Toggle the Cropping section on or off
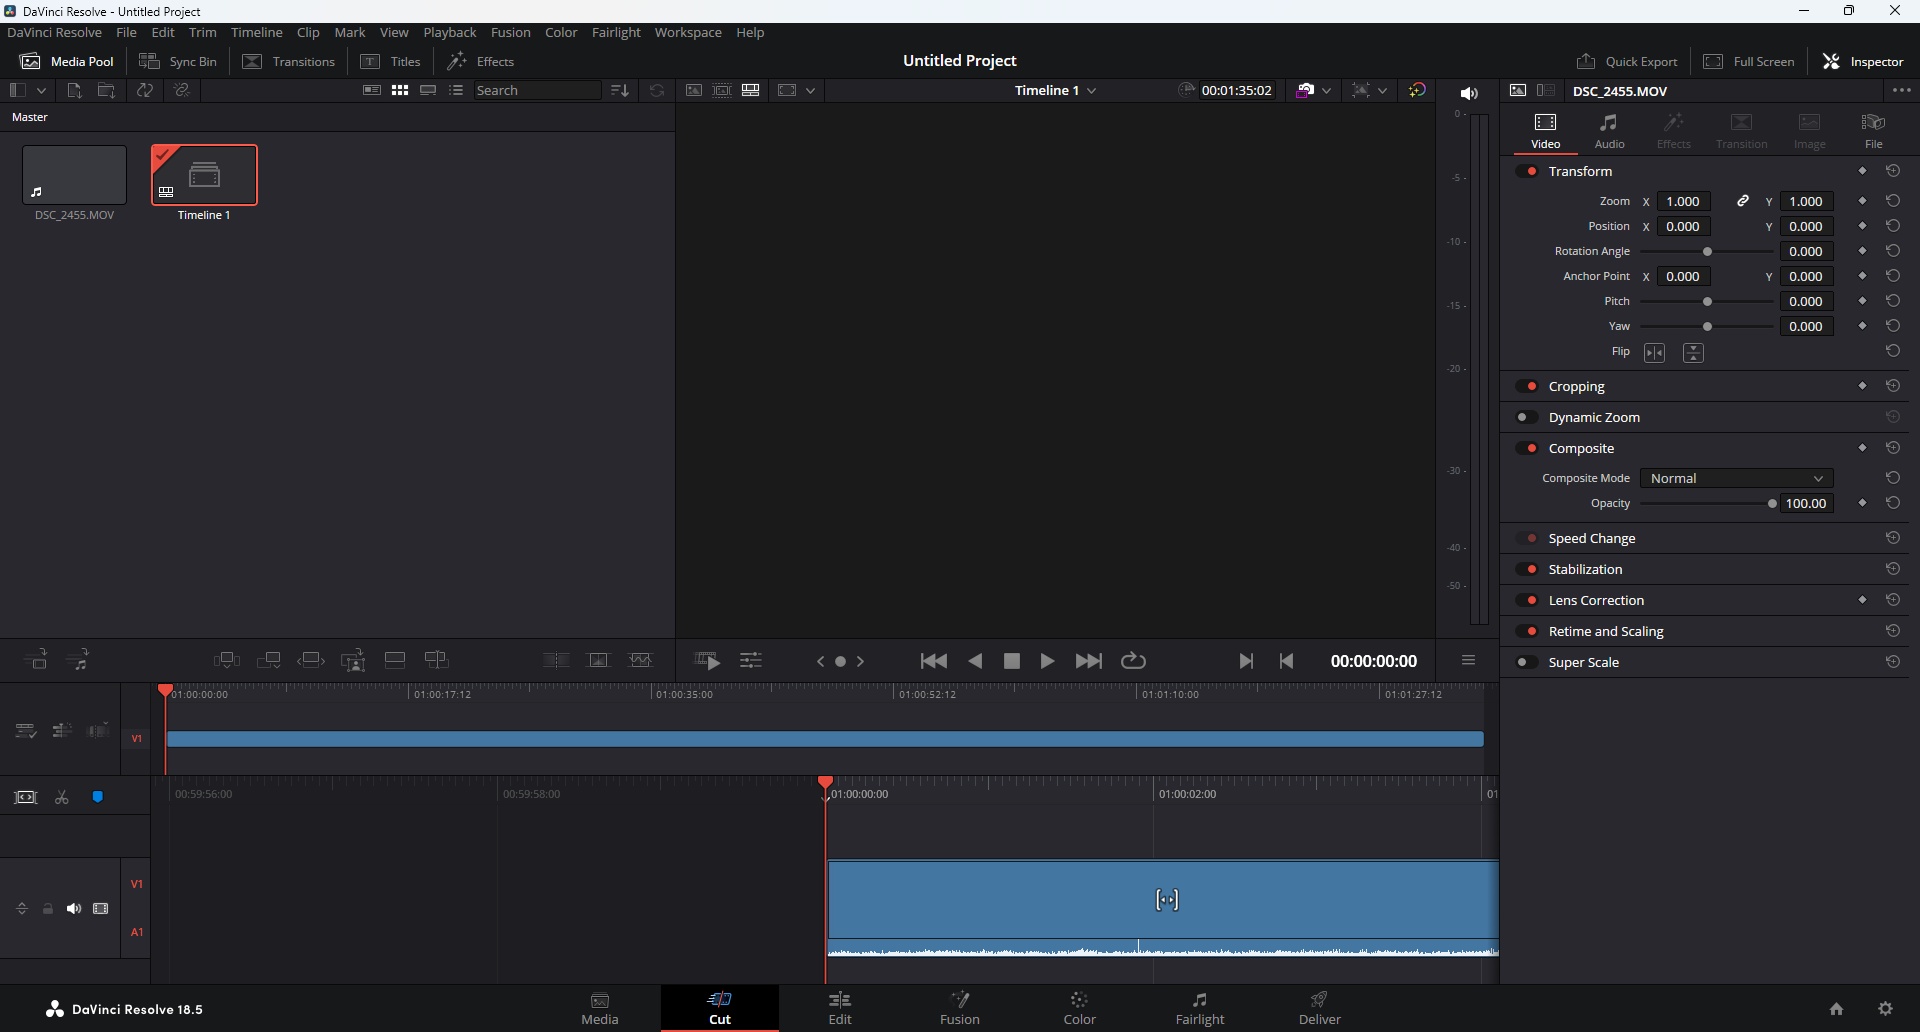 [x=1527, y=386]
